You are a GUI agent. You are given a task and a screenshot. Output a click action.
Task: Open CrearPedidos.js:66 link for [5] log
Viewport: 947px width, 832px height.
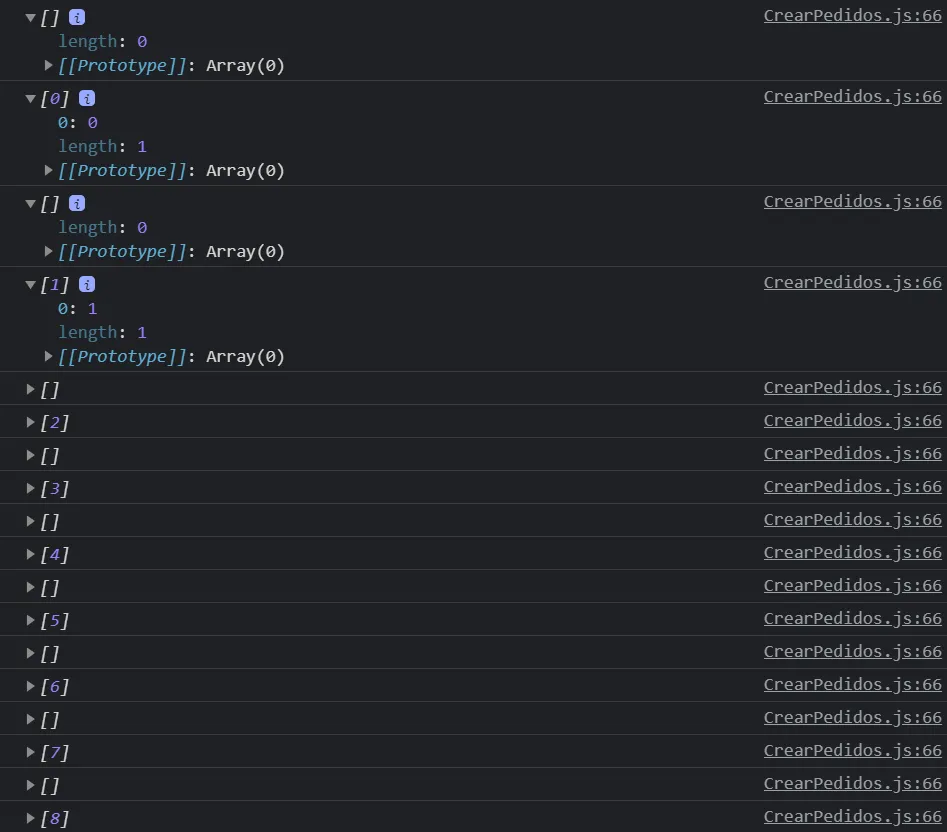(x=852, y=618)
